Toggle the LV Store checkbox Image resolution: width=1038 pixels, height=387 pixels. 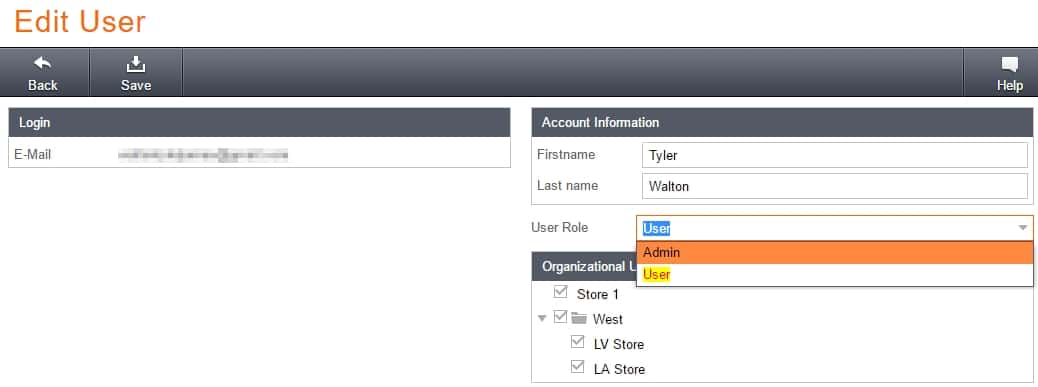pyautogui.click(x=578, y=342)
